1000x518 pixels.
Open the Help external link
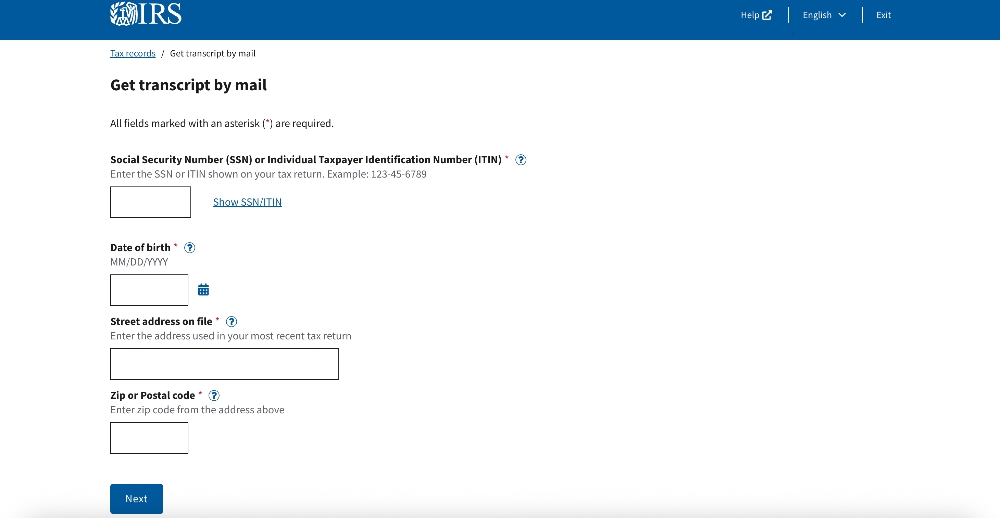[756, 15]
